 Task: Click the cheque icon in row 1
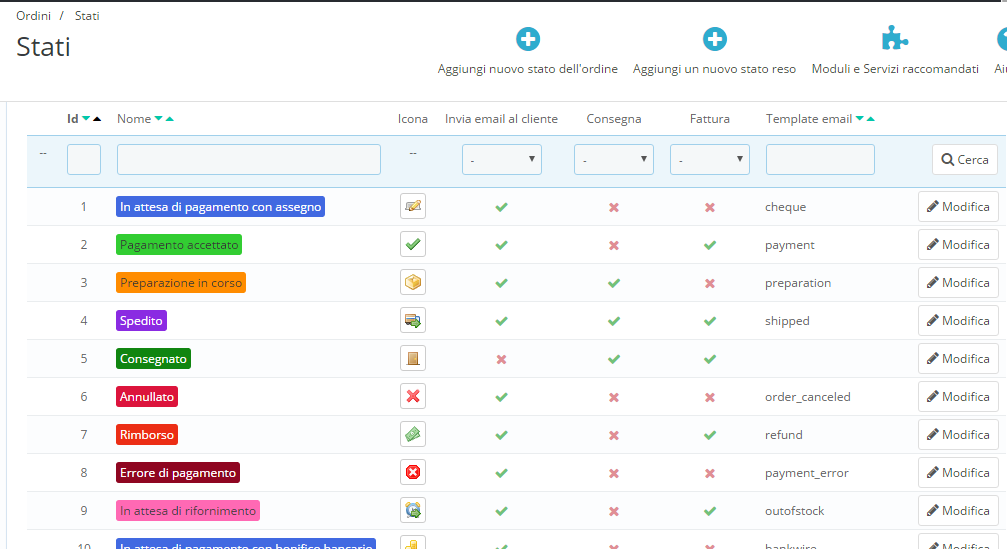tap(413, 207)
